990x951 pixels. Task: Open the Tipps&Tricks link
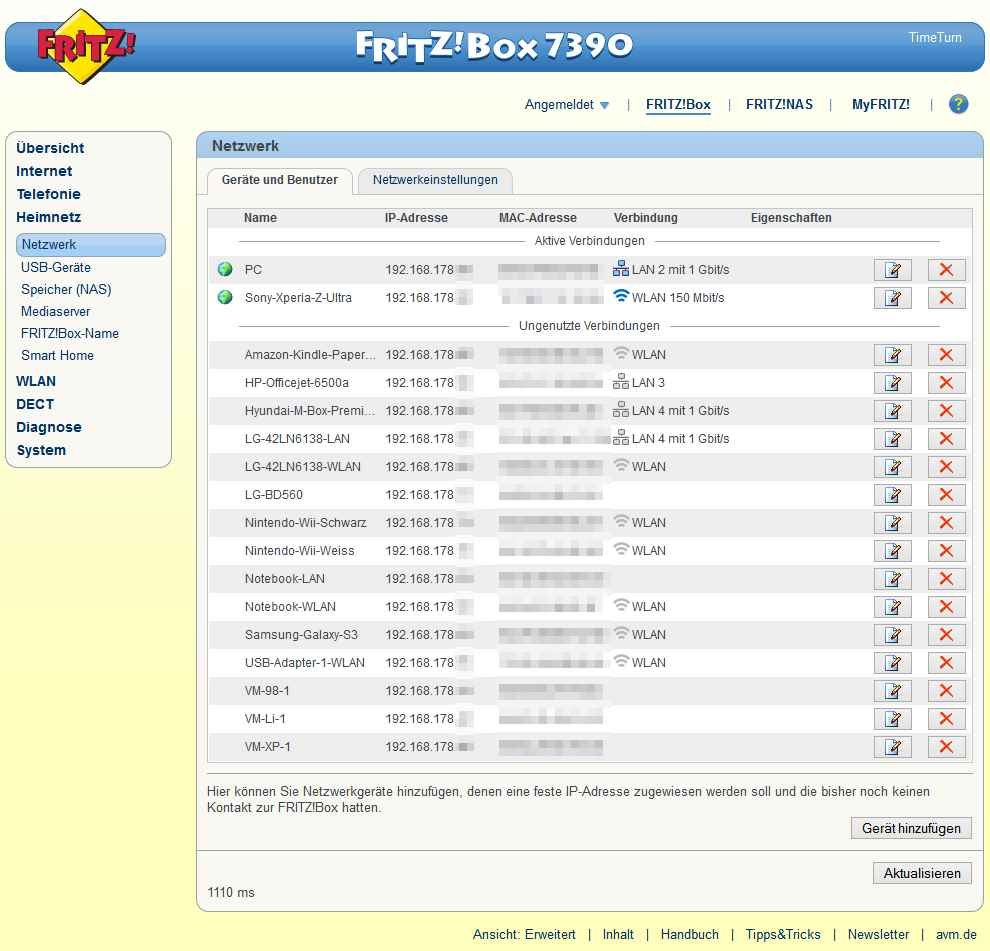(783, 935)
